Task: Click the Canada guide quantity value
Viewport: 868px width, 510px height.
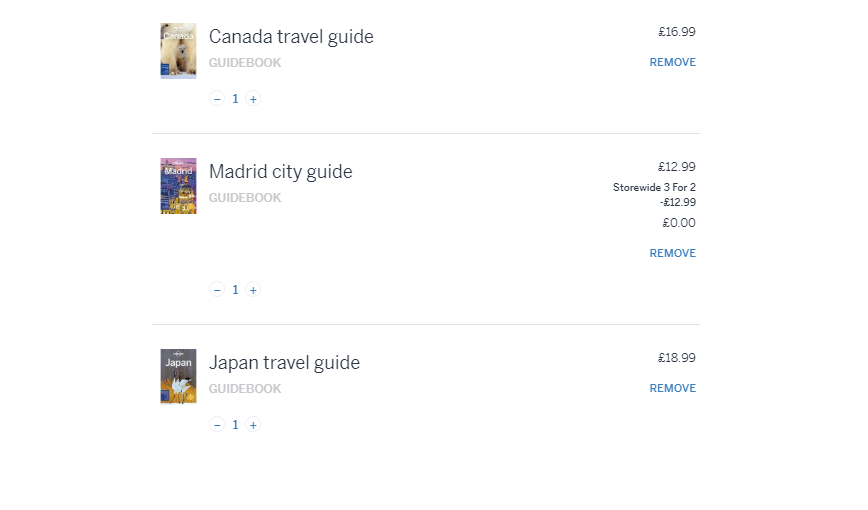Action: 235,99
